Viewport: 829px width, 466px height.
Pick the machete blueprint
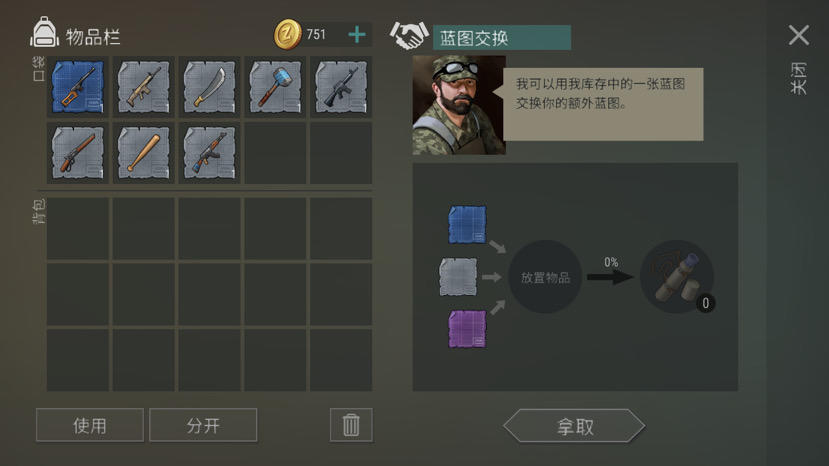(209, 87)
